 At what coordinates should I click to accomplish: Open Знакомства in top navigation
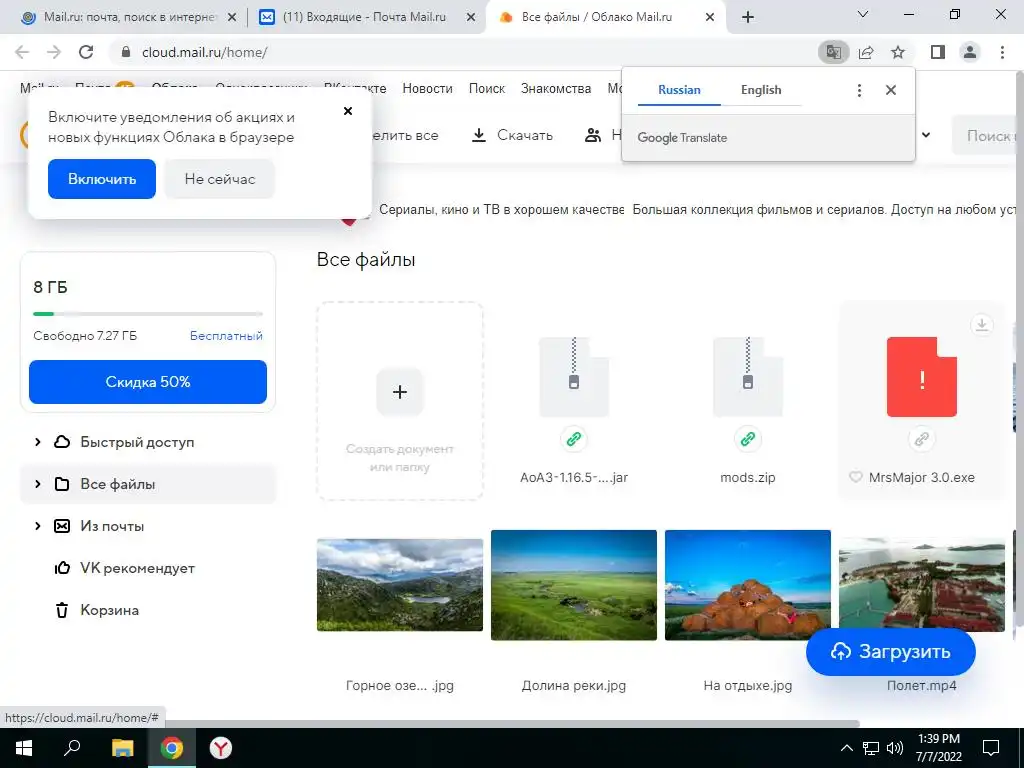pos(556,88)
